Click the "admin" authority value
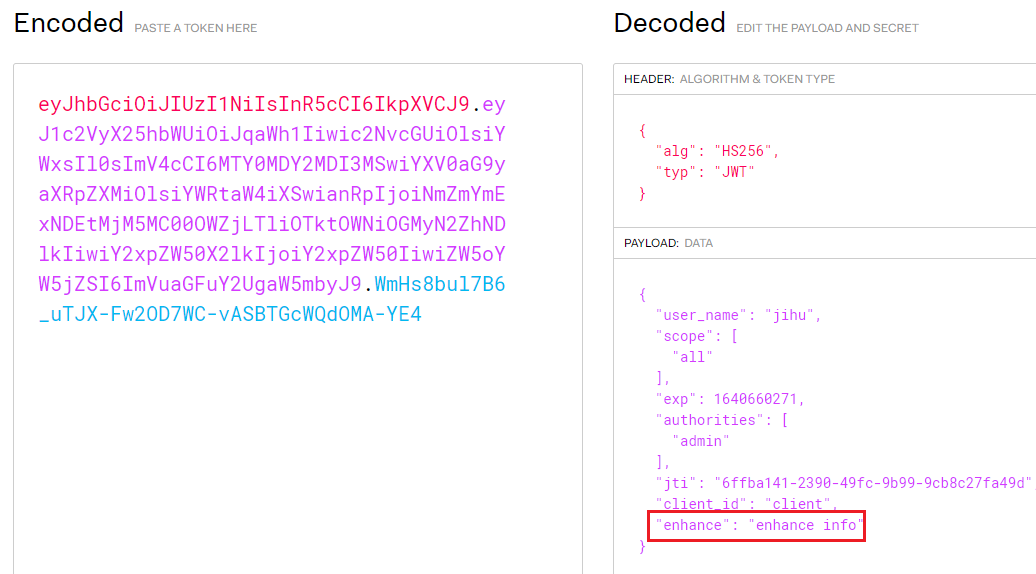The width and height of the screenshot is (1036, 574). (701, 441)
